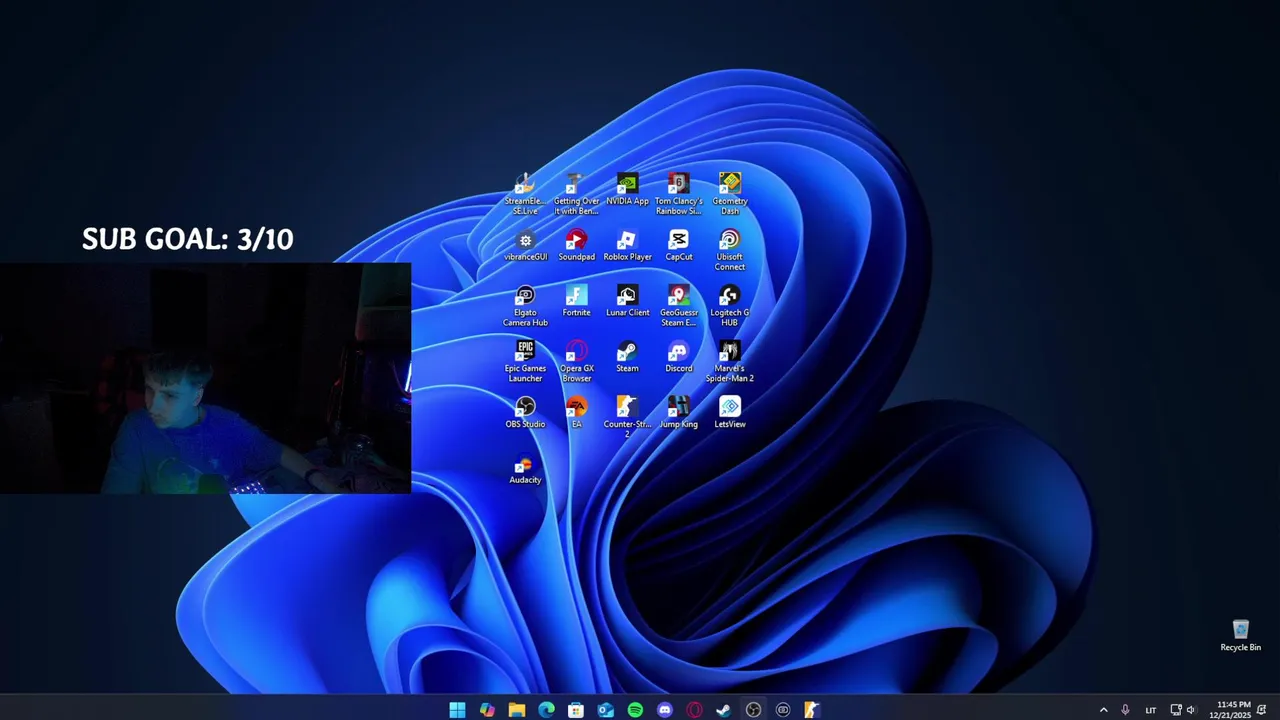The width and height of the screenshot is (1280, 720).
Task: Open the notification bell in the tray
Action: click(1262, 710)
